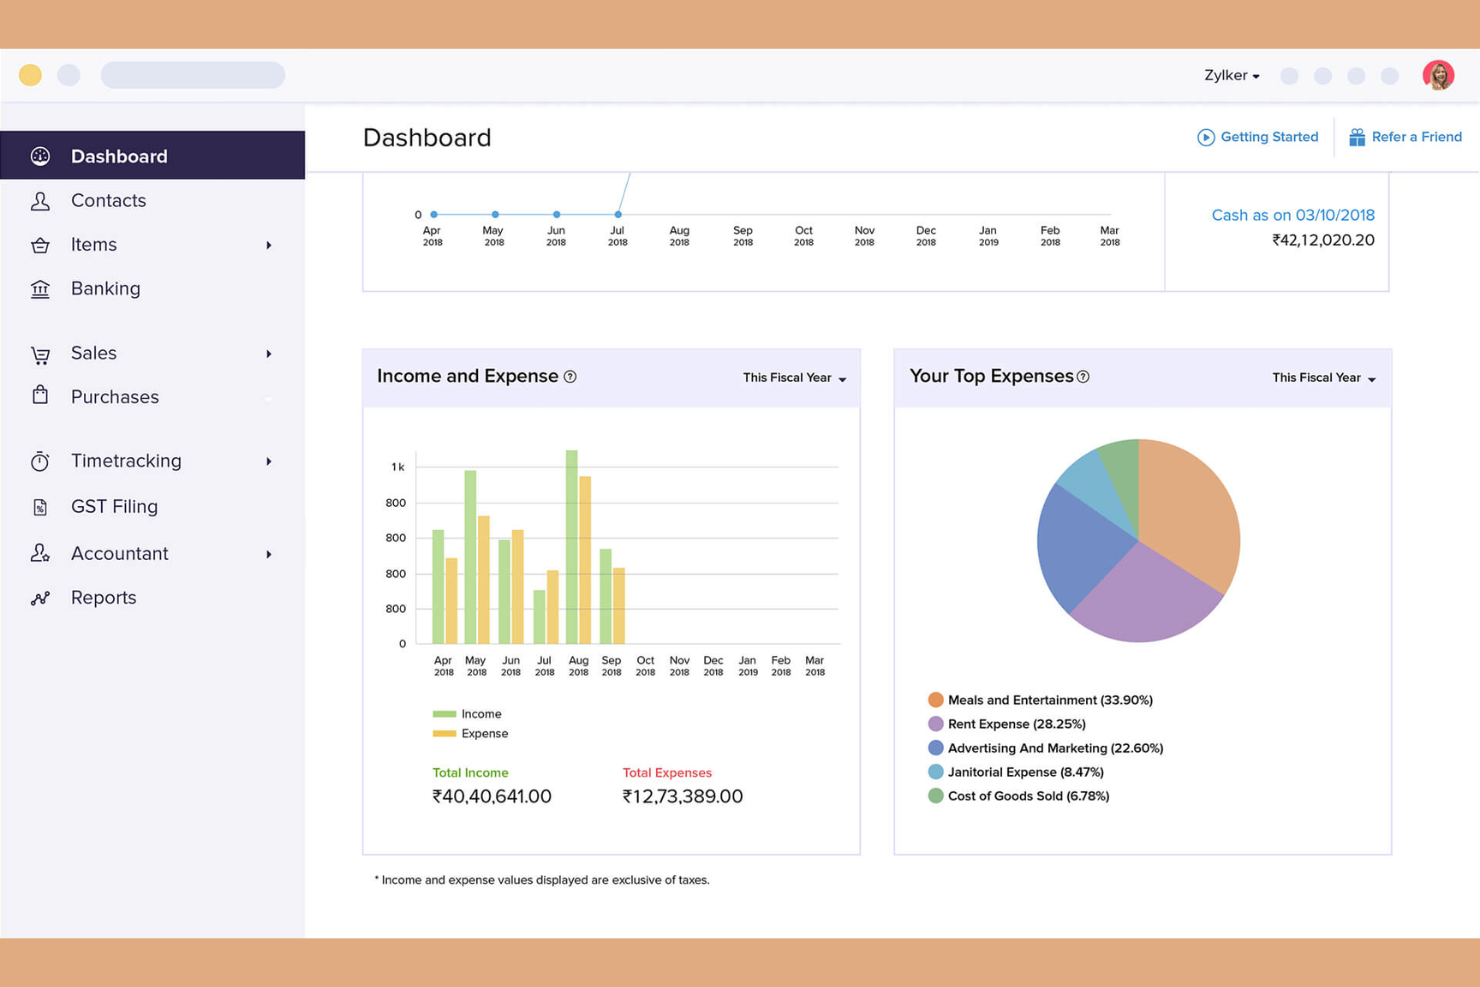Screen dimensions: 1480x987
Task: Click the Getting Started link
Action: (x=1258, y=137)
